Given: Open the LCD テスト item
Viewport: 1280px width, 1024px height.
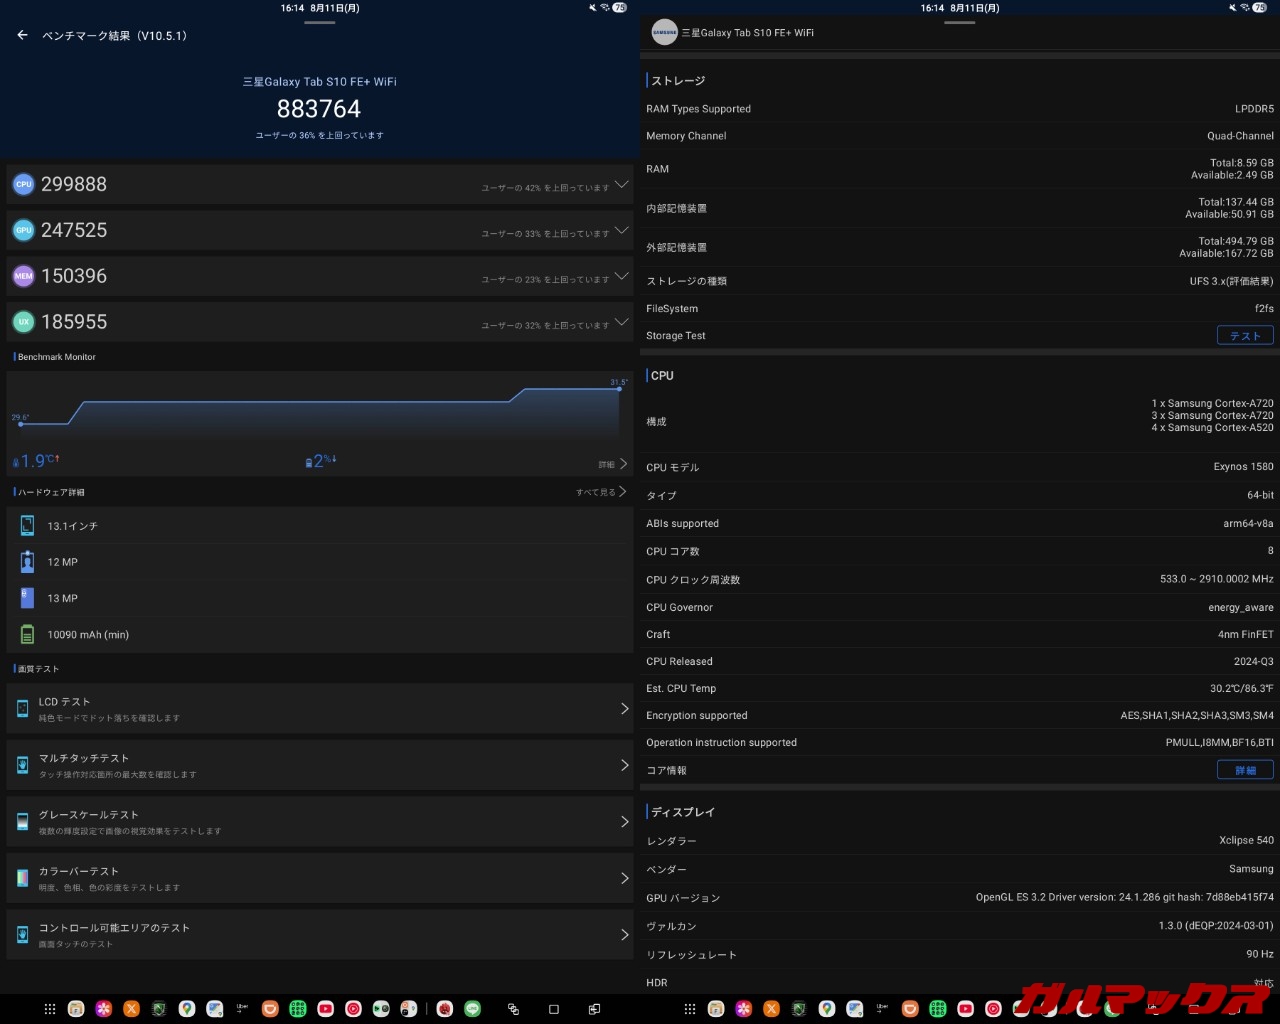Looking at the screenshot, I should pos(320,709).
